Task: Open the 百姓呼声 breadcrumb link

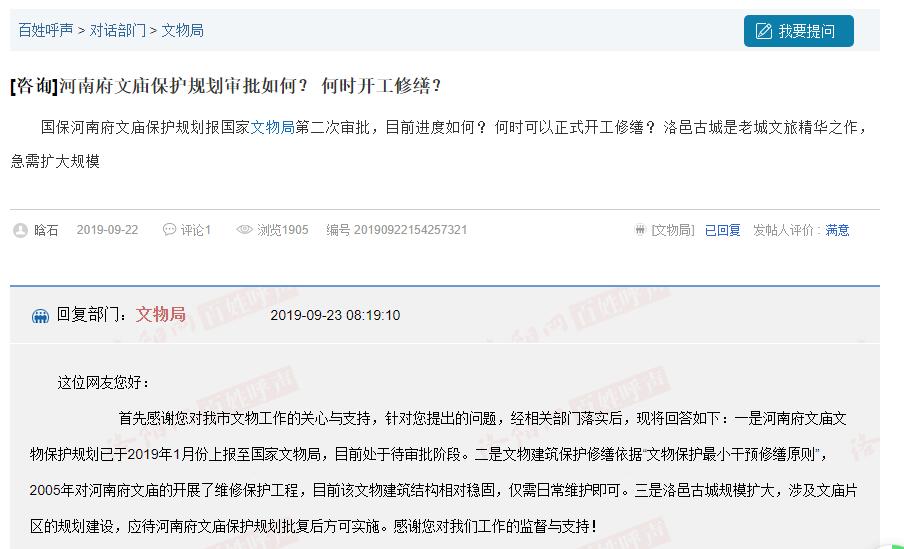Action: [46, 30]
